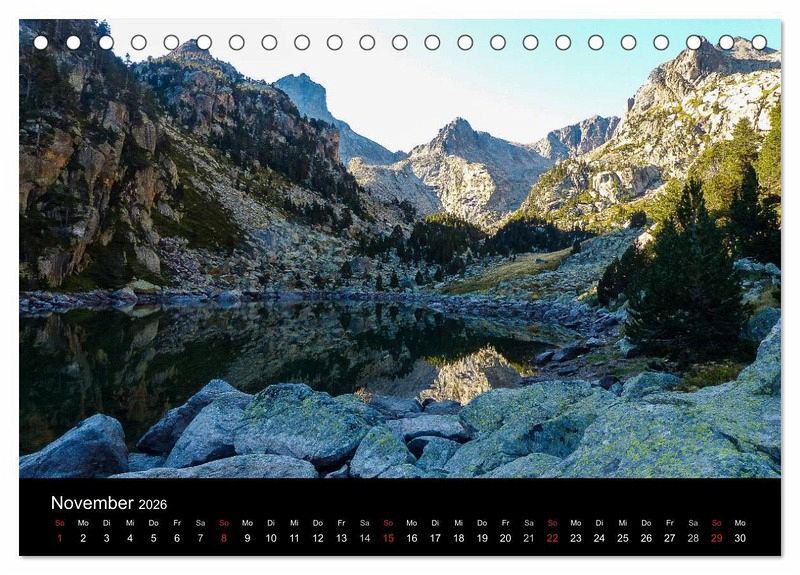Select the year 2026 label

click(153, 505)
